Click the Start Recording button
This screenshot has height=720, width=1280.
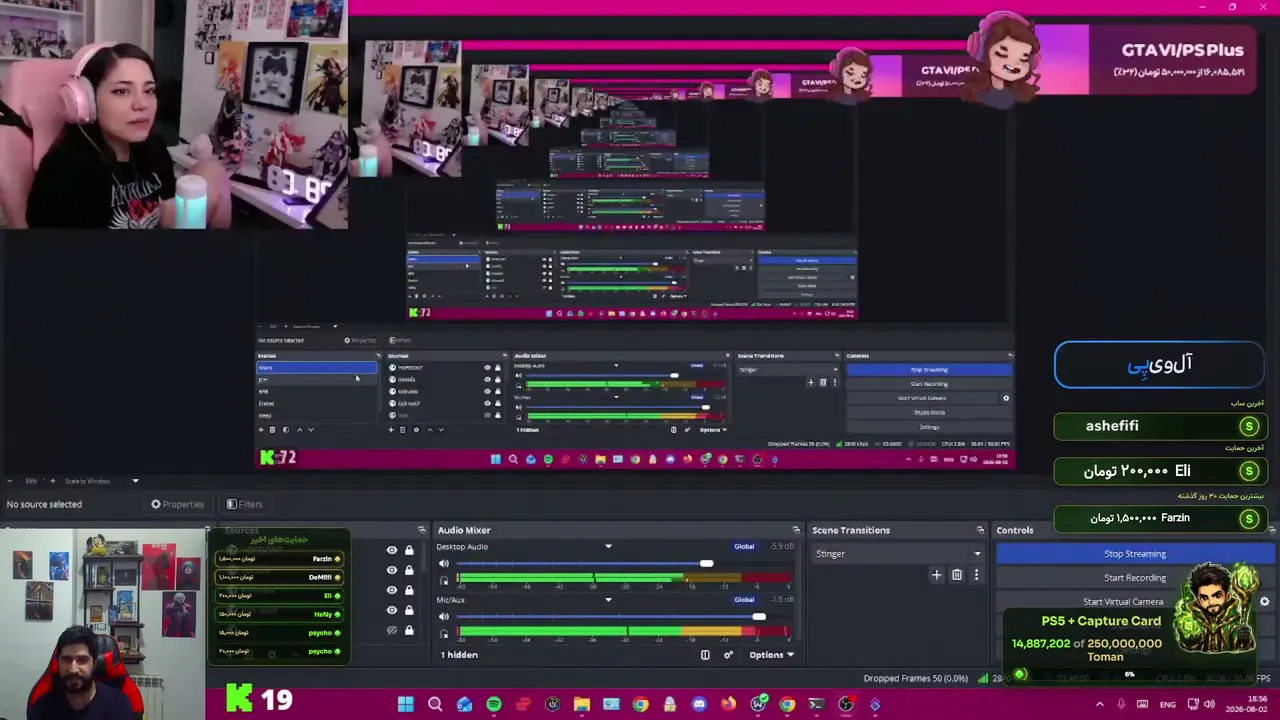[x=1135, y=578]
